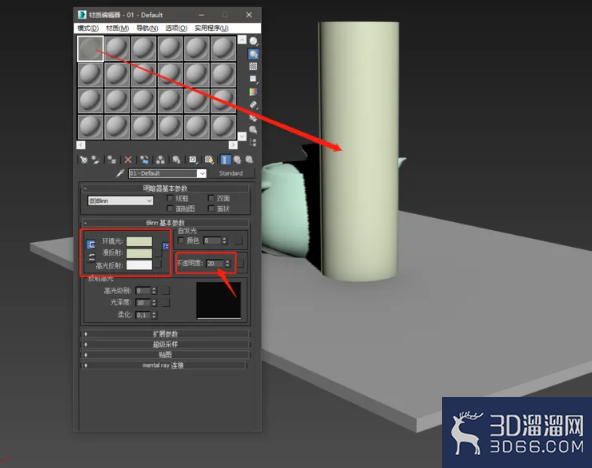
Task: Click Put to Library icon
Action: click(176, 160)
